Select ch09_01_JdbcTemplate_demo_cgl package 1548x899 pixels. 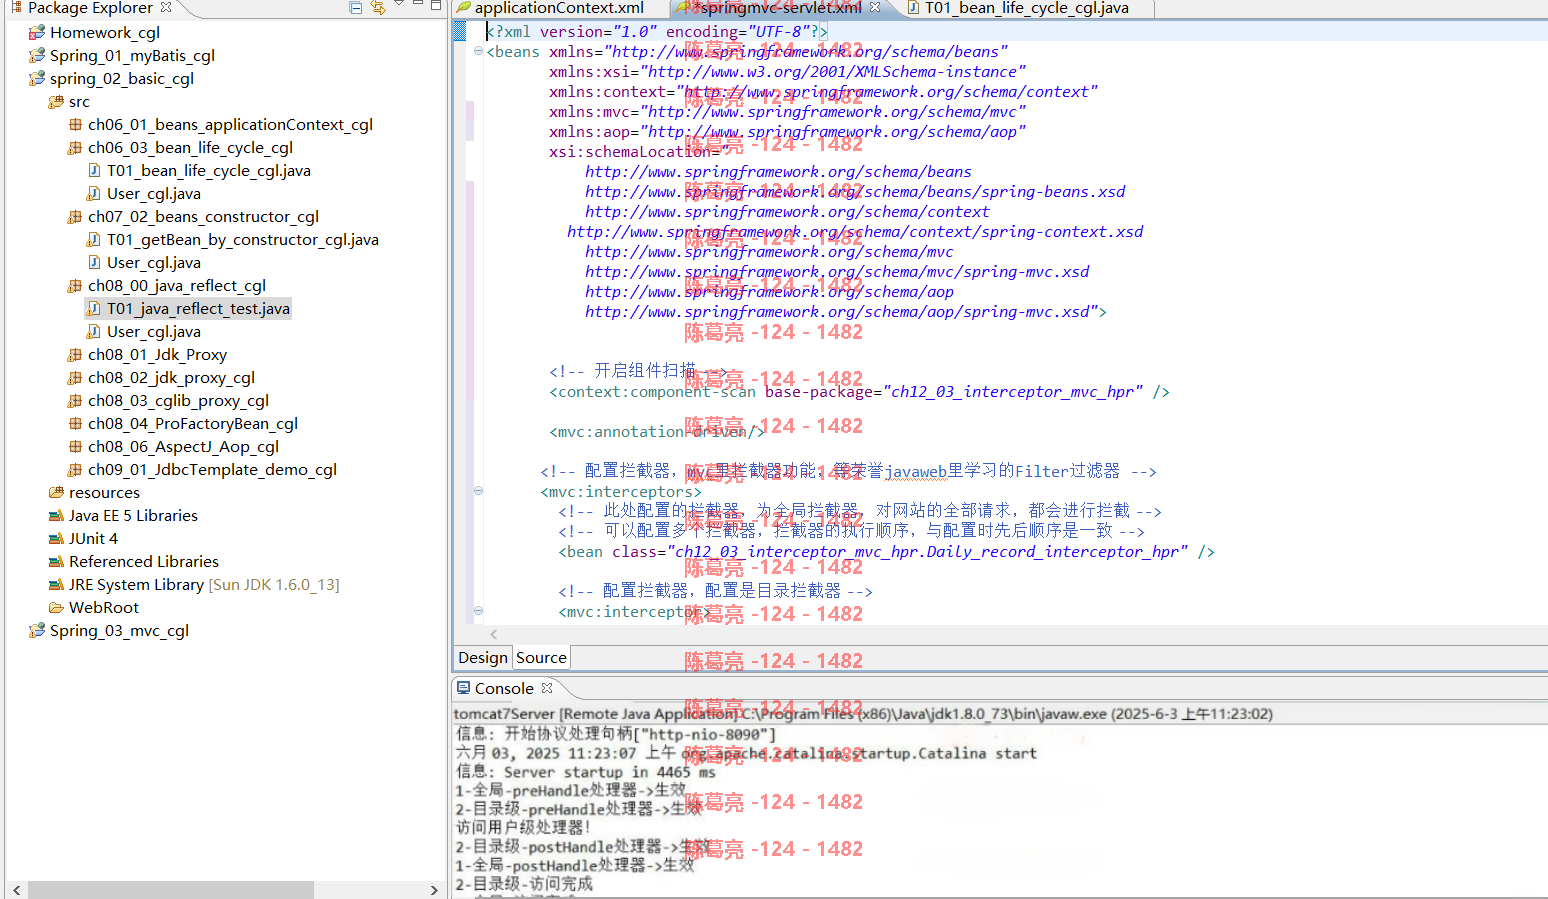coord(212,469)
